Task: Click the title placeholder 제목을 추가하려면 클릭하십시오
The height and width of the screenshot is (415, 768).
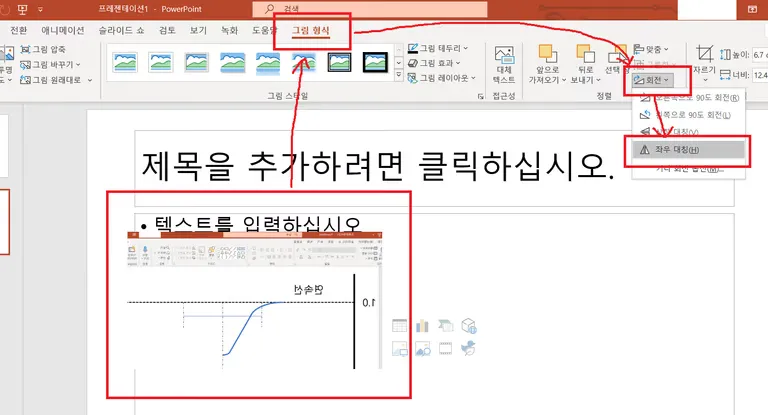Action: tap(377, 166)
